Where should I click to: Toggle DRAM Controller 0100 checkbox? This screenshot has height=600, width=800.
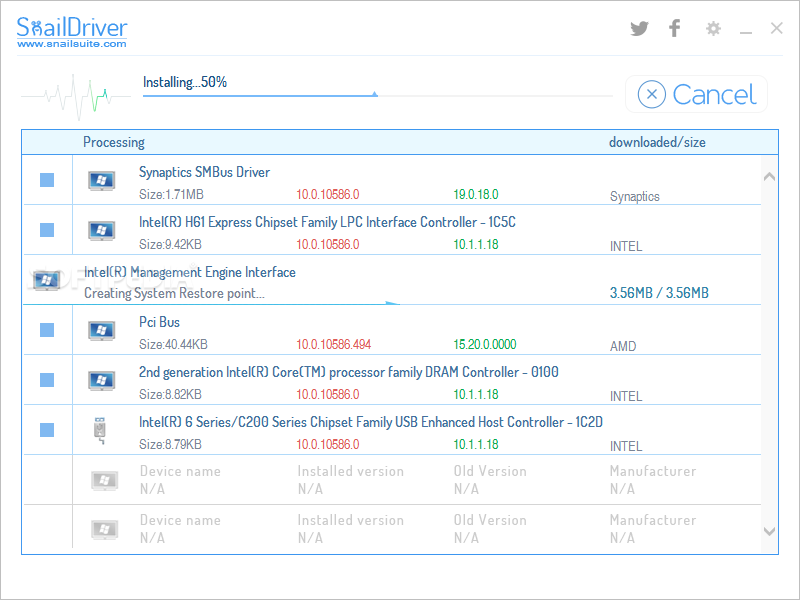click(x=47, y=380)
